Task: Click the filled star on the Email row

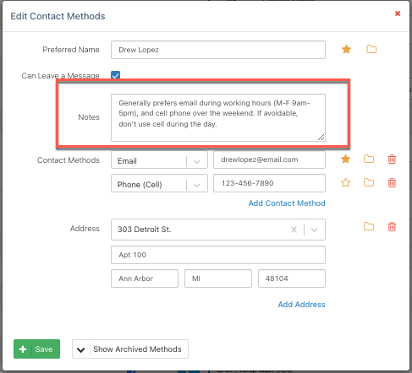Action: coord(346,159)
